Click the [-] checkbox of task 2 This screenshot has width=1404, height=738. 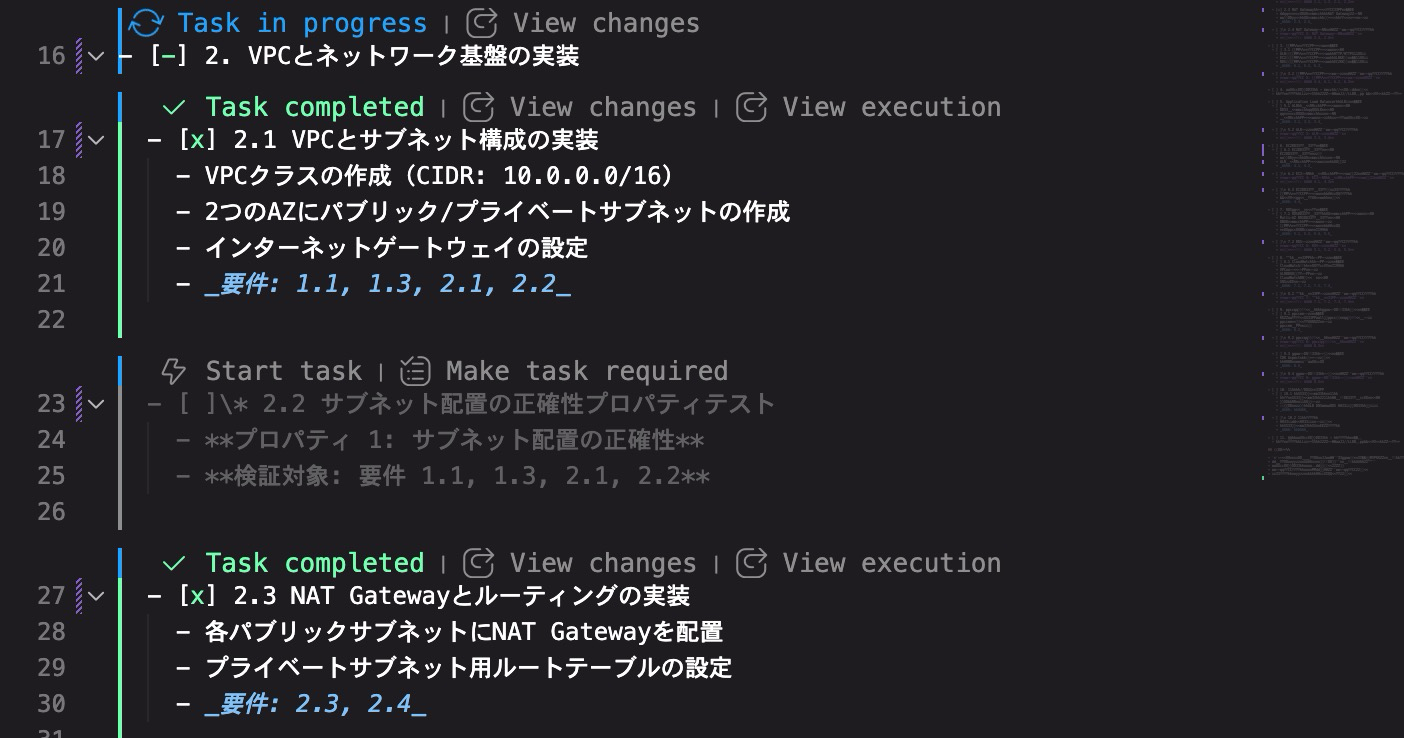coord(167,56)
